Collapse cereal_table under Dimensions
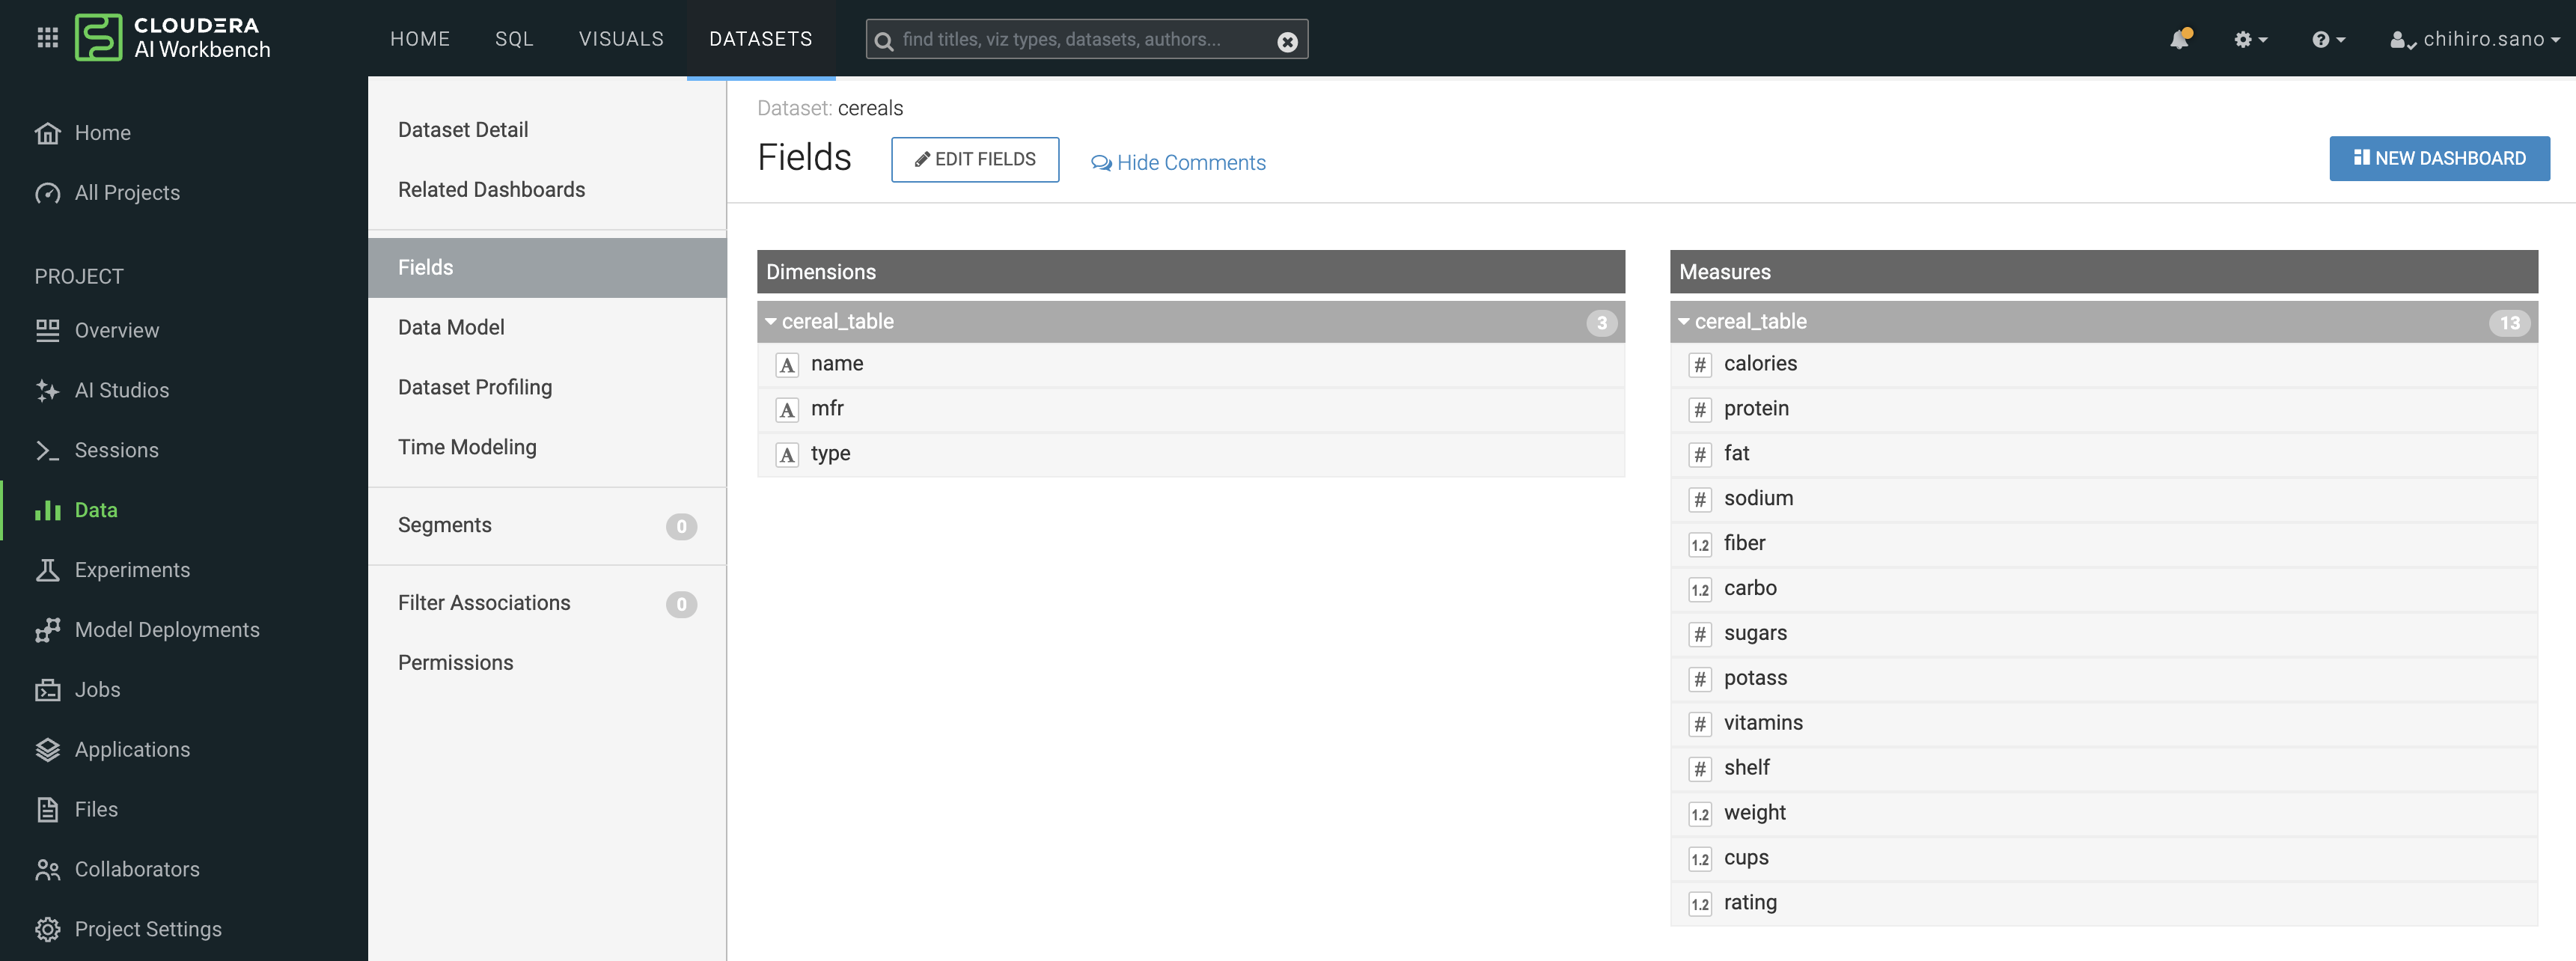 click(771, 322)
